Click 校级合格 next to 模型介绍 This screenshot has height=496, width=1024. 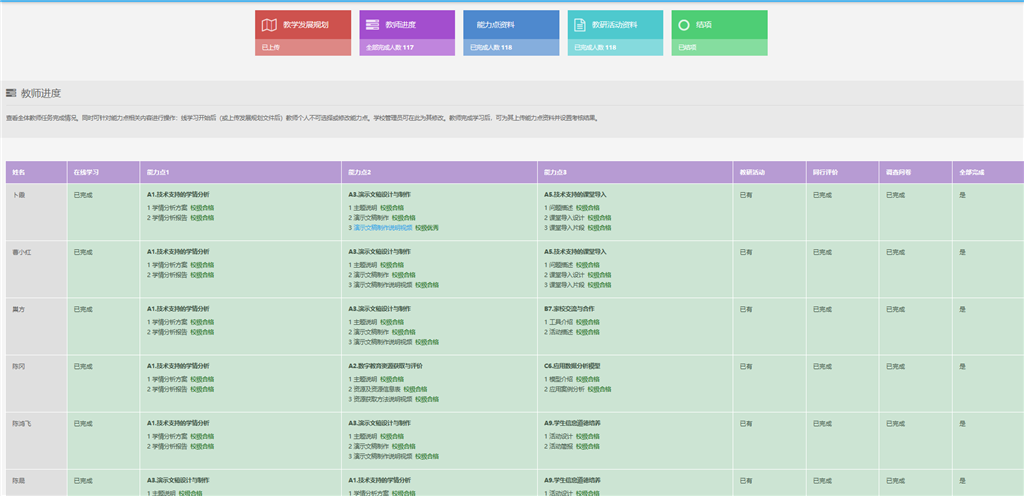coord(588,379)
